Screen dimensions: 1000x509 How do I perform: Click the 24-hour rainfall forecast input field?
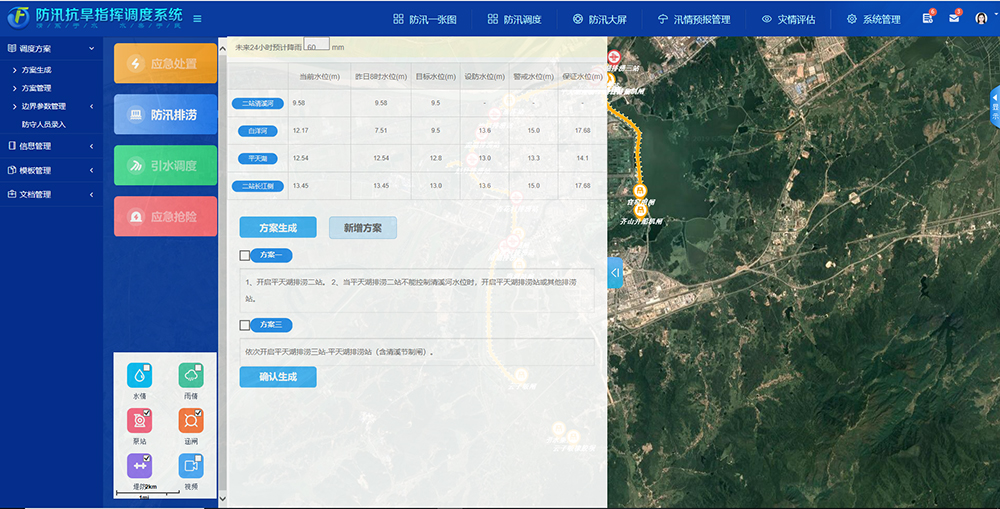(x=316, y=46)
